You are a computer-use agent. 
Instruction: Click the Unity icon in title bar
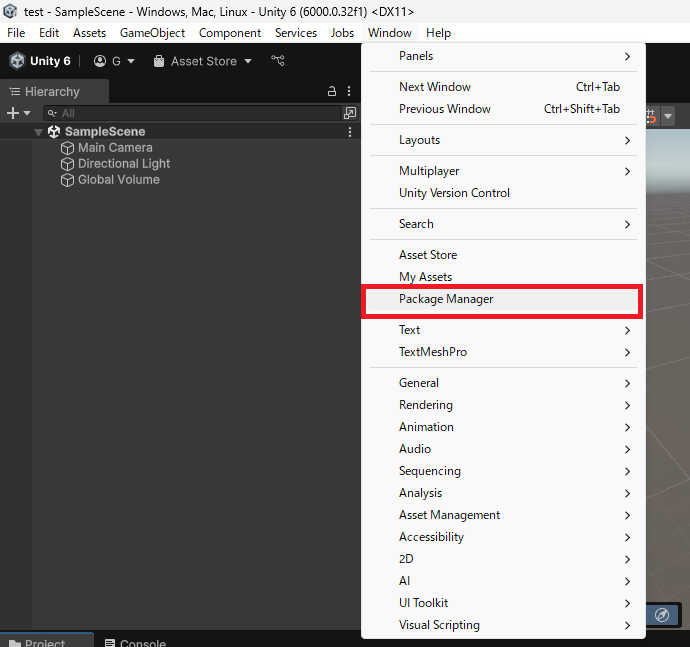[x=10, y=11]
